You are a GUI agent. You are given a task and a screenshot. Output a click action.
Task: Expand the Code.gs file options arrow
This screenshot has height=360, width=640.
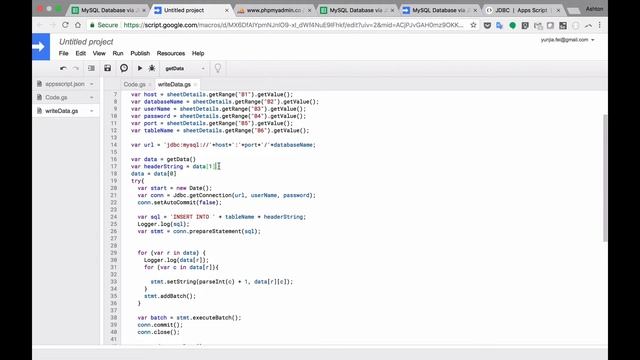[x=92, y=98]
